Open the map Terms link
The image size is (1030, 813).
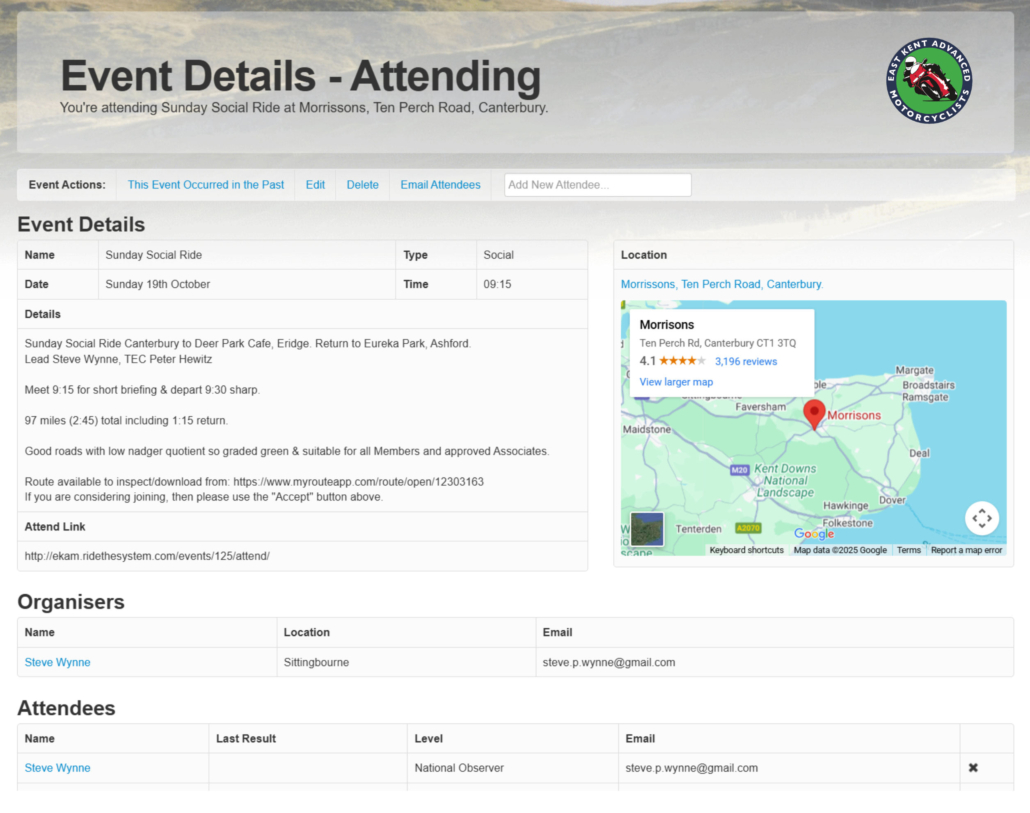point(908,550)
